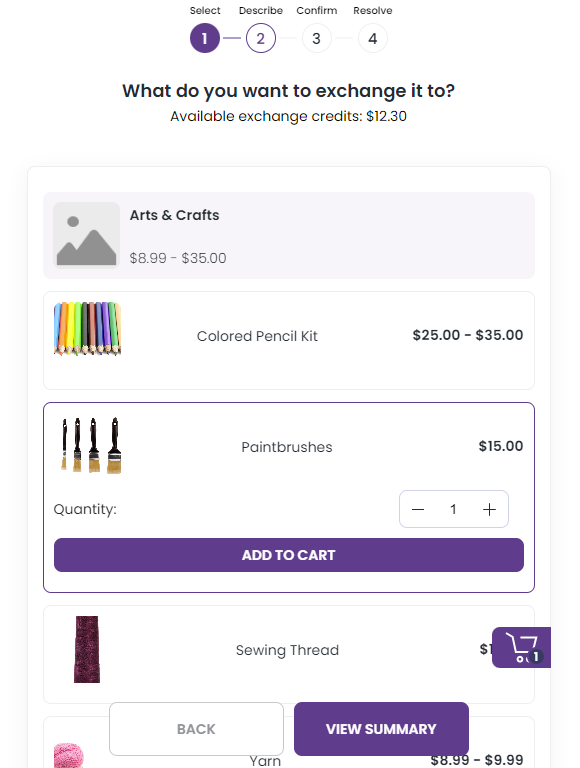The height and width of the screenshot is (768, 580).
Task: Jump to step 3 Confirm
Action: click(316, 38)
